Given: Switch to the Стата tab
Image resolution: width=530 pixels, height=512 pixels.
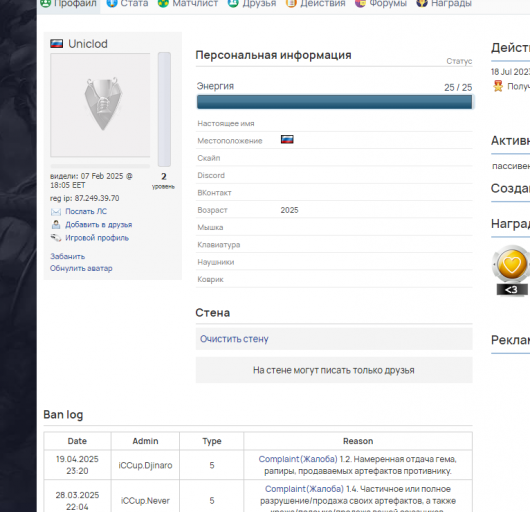Looking at the screenshot, I should click(x=127, y=4).
